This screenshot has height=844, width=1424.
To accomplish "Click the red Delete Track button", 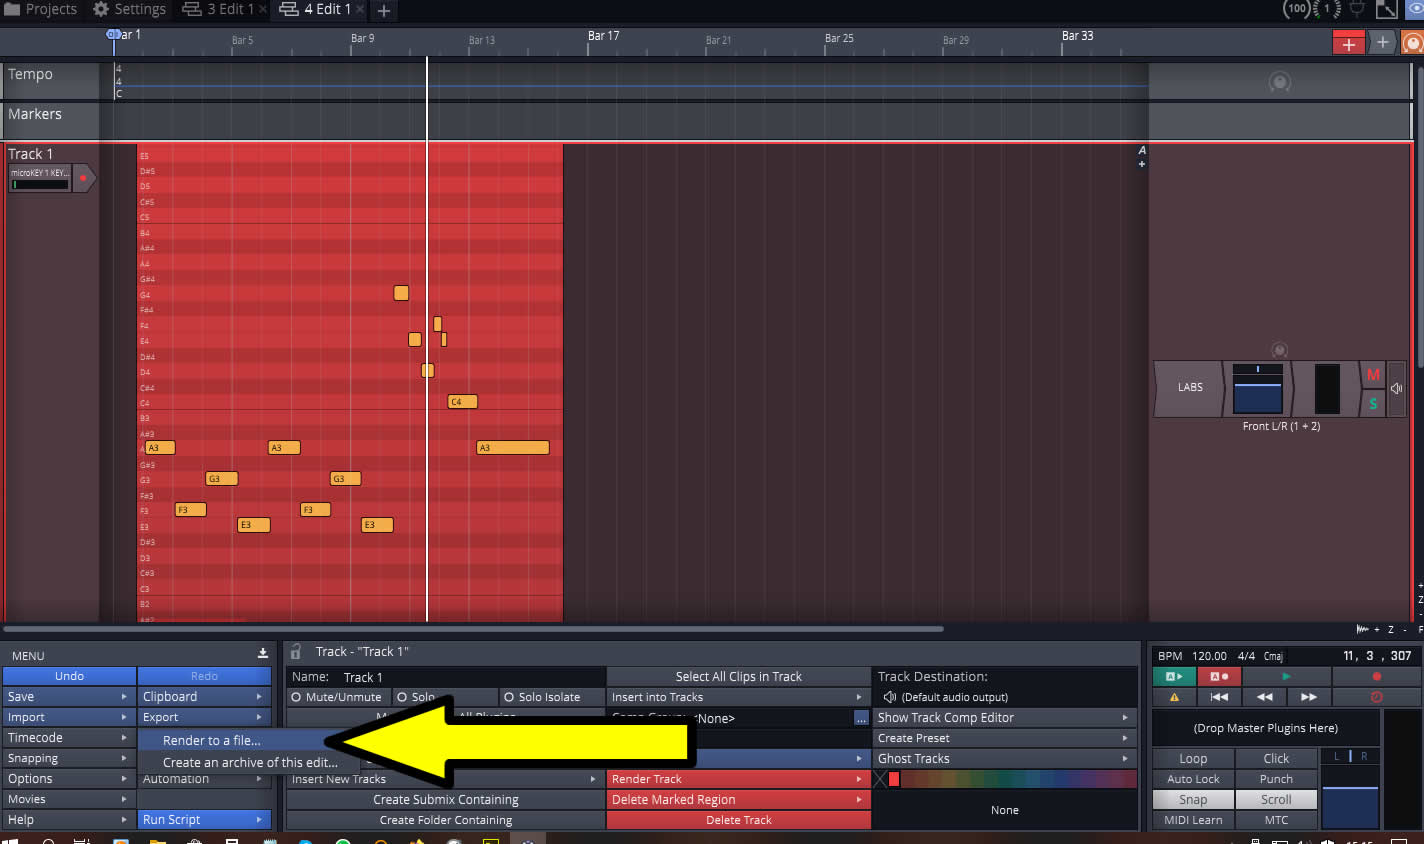I will (738, 820).
